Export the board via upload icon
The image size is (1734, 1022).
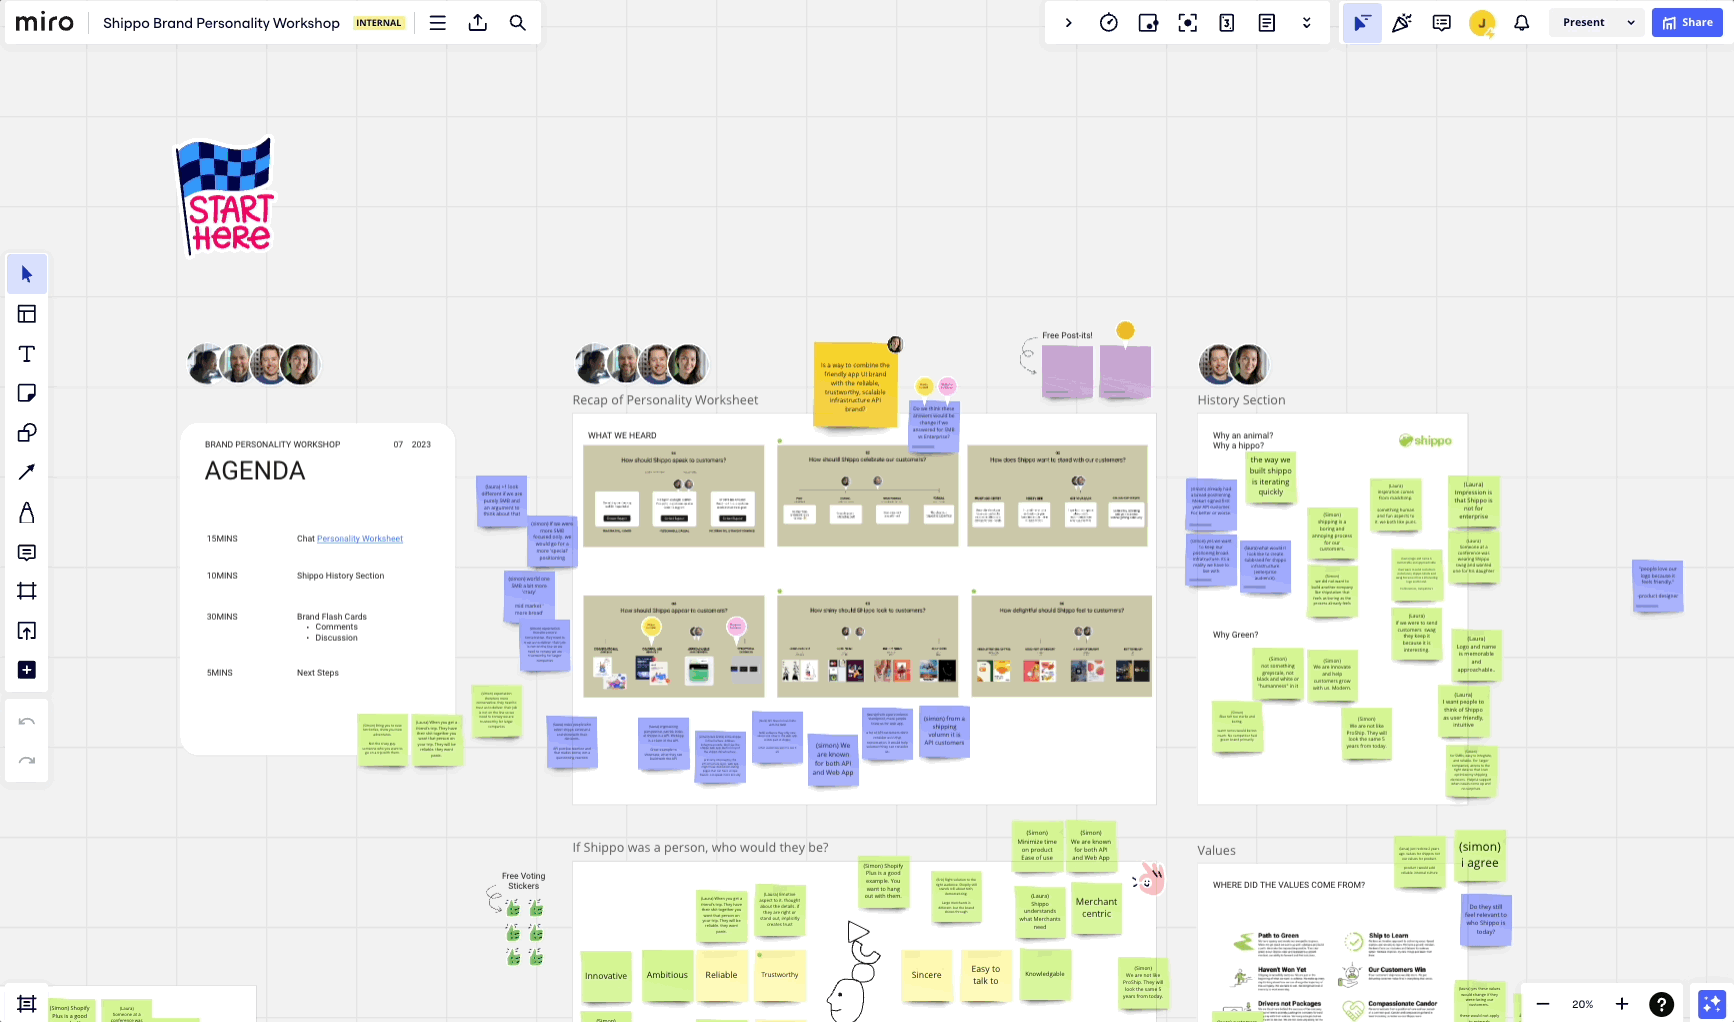(x=478, y=23)
